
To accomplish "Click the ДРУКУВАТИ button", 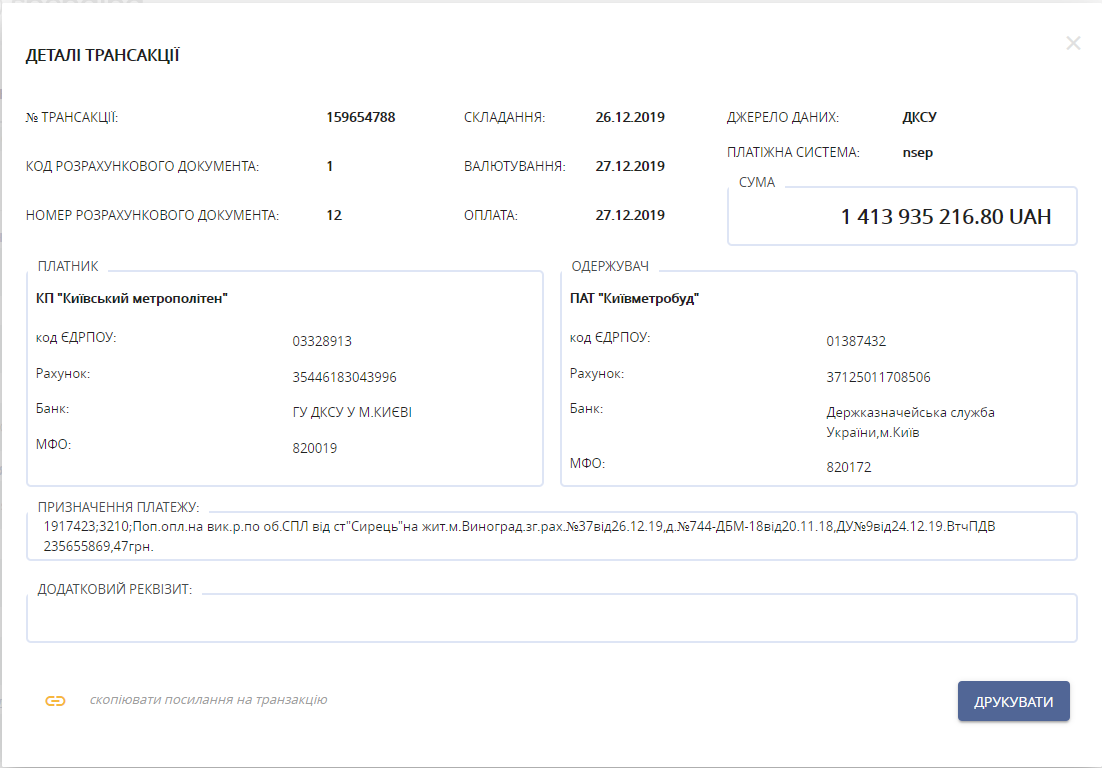I will pos(1013,701).
